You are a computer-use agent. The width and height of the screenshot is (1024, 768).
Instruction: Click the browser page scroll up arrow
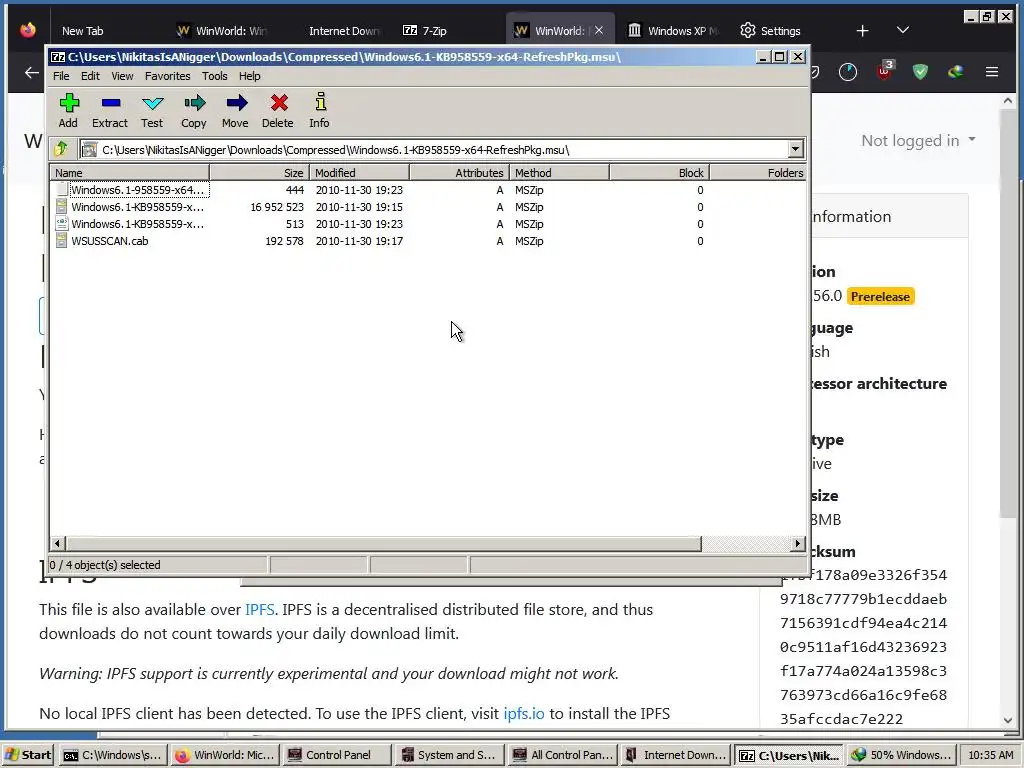pyautogui.click(x=1008, y=101)
